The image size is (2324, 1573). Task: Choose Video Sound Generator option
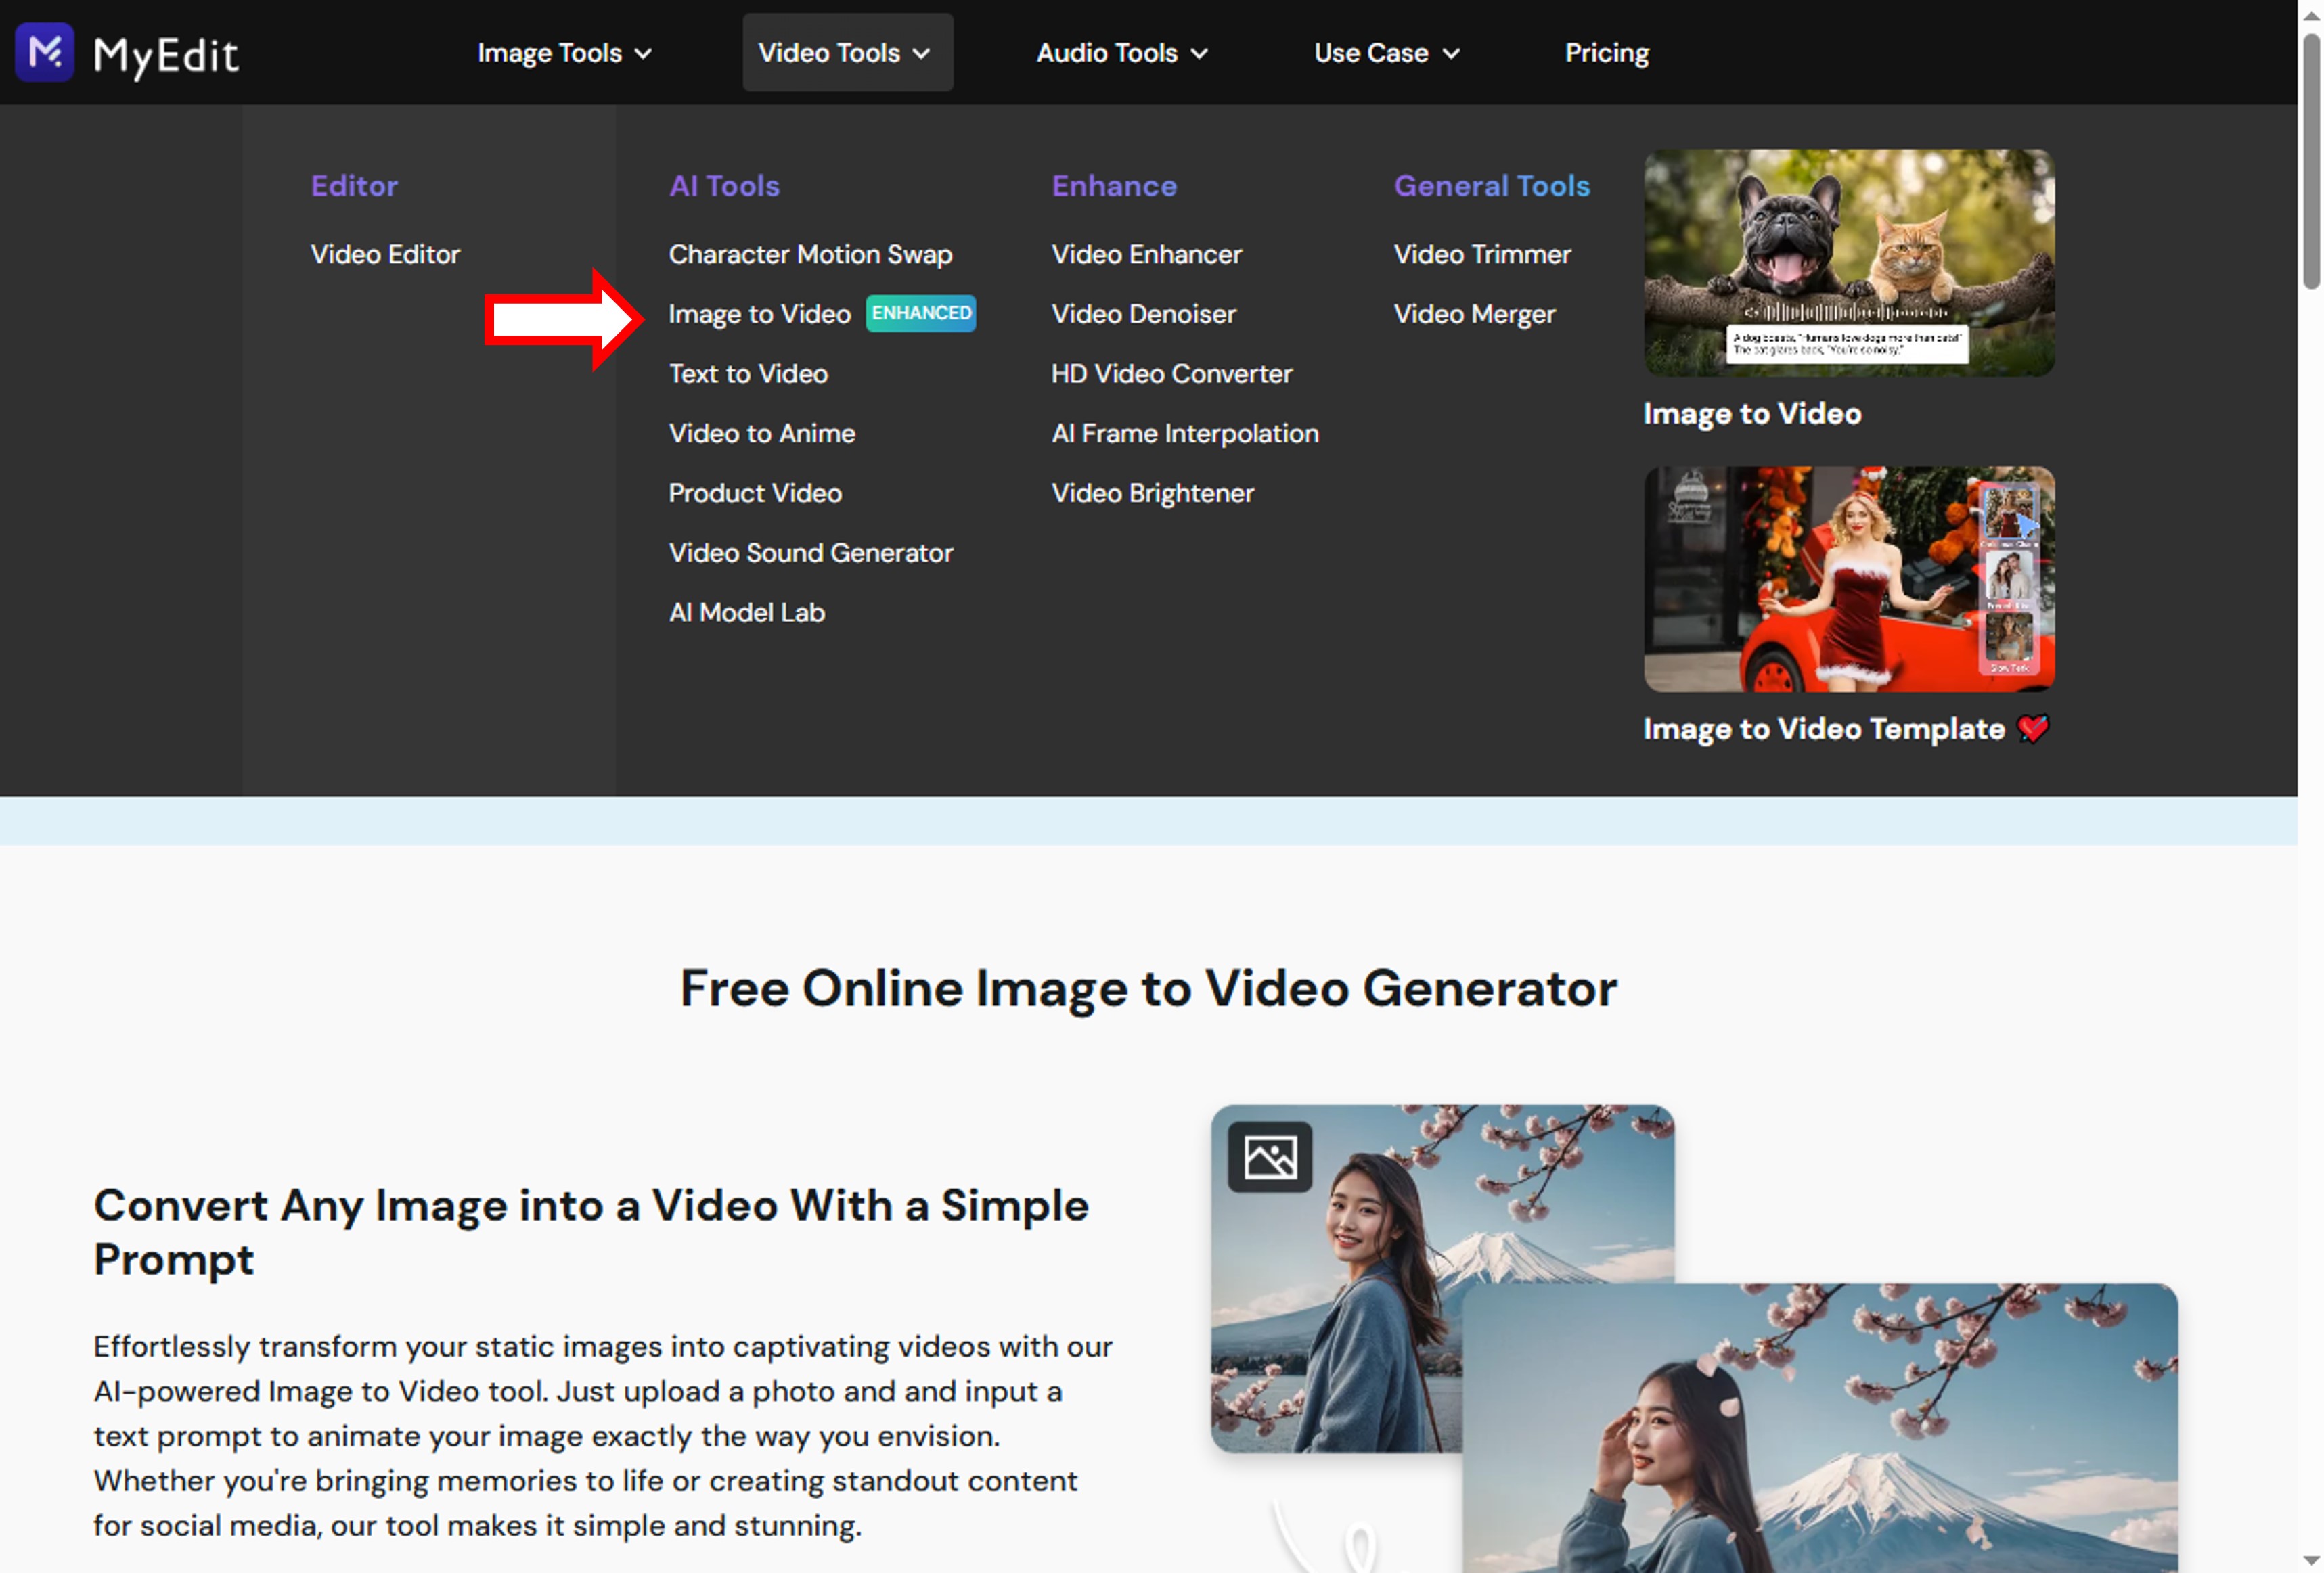pyautogui.click(x=810, y=553)
